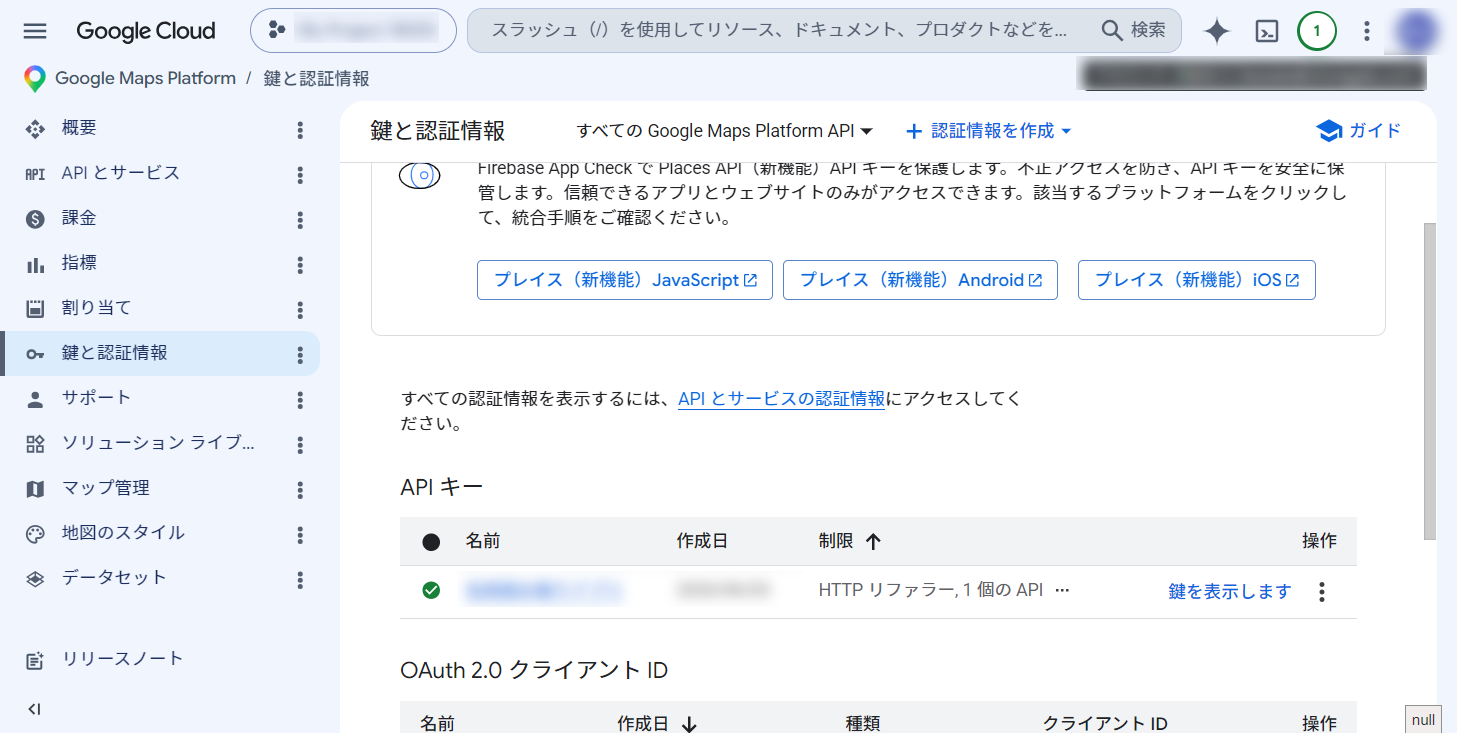
Task: Open more options for API とサービス
Action: pos(300,175)
